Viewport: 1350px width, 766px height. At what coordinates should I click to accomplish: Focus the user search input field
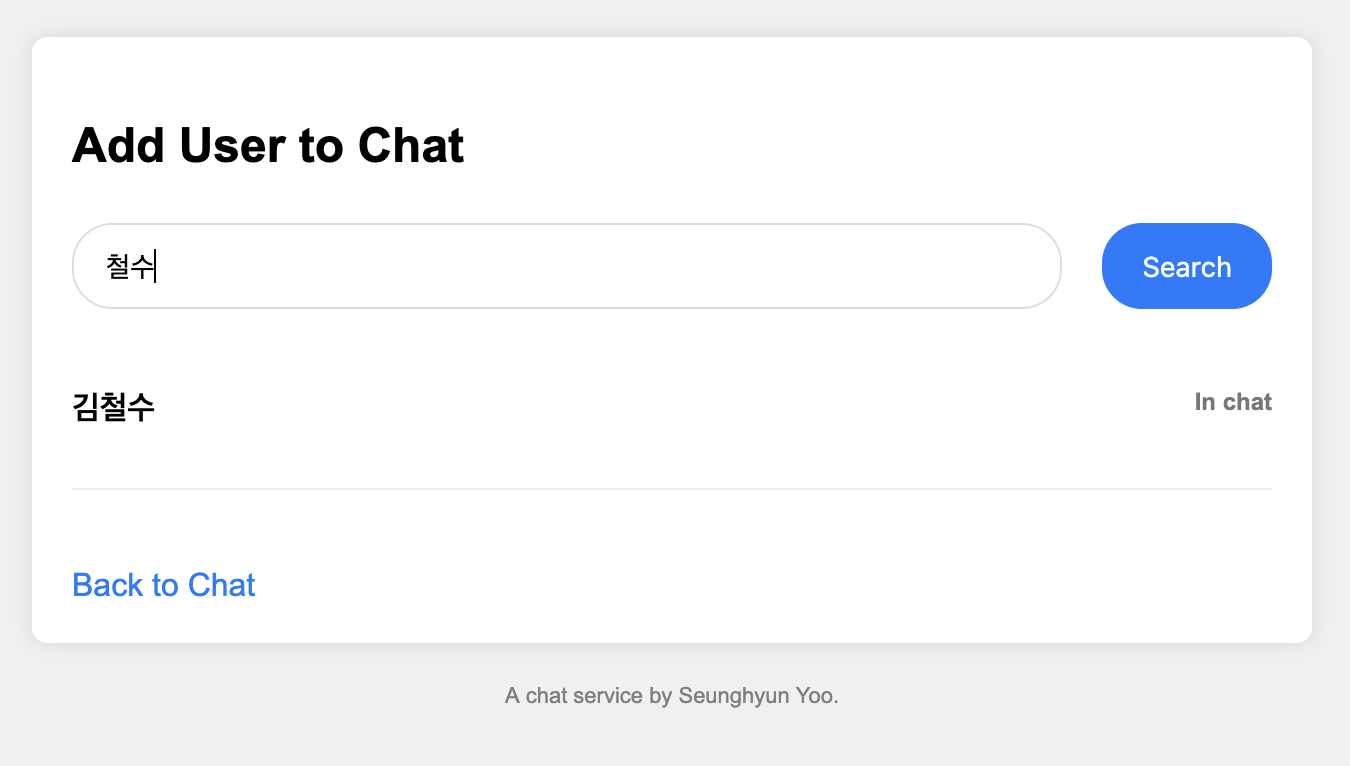(x=566, y=266)
